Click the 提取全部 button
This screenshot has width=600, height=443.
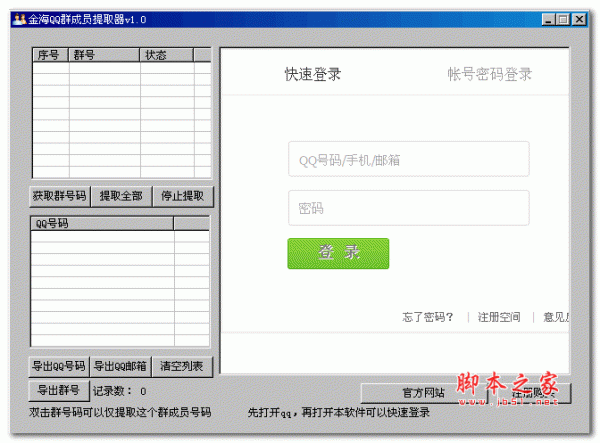click(x=121, y=196)
